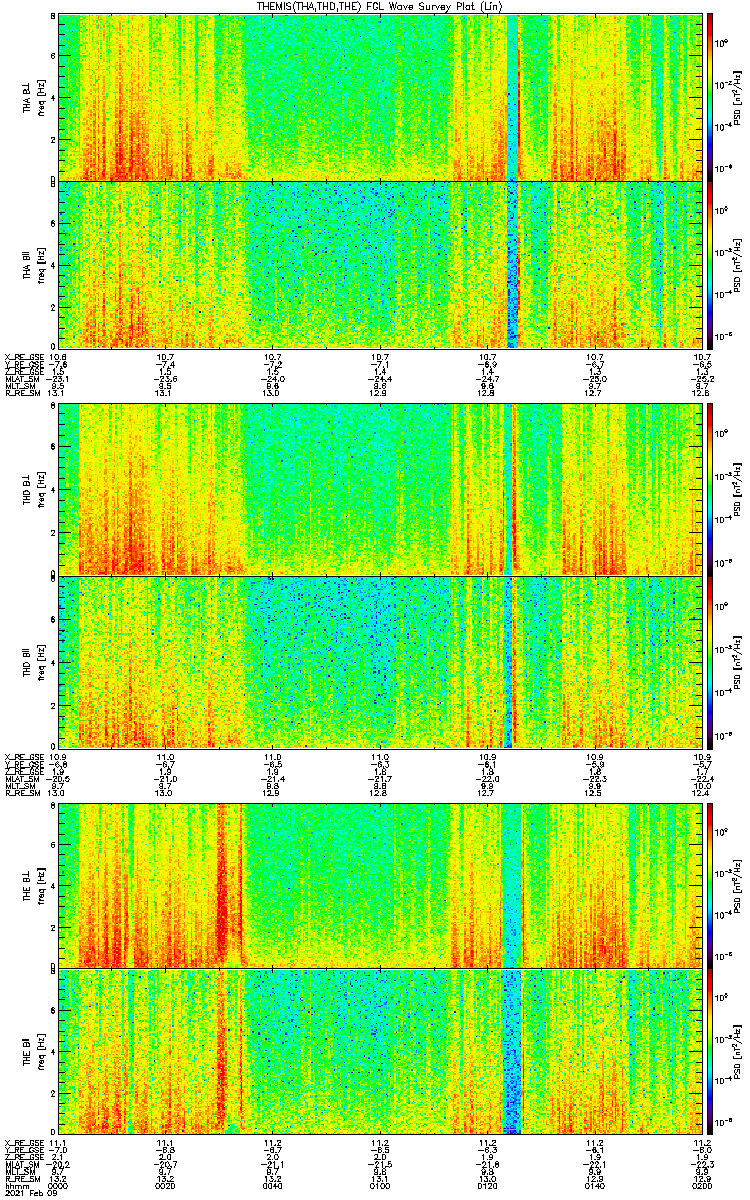This screenshot has height=1200, width=750.
Task: Click the THD B⊥ PSD color bar
Action: pyautogui.click(x=710, y=490)
